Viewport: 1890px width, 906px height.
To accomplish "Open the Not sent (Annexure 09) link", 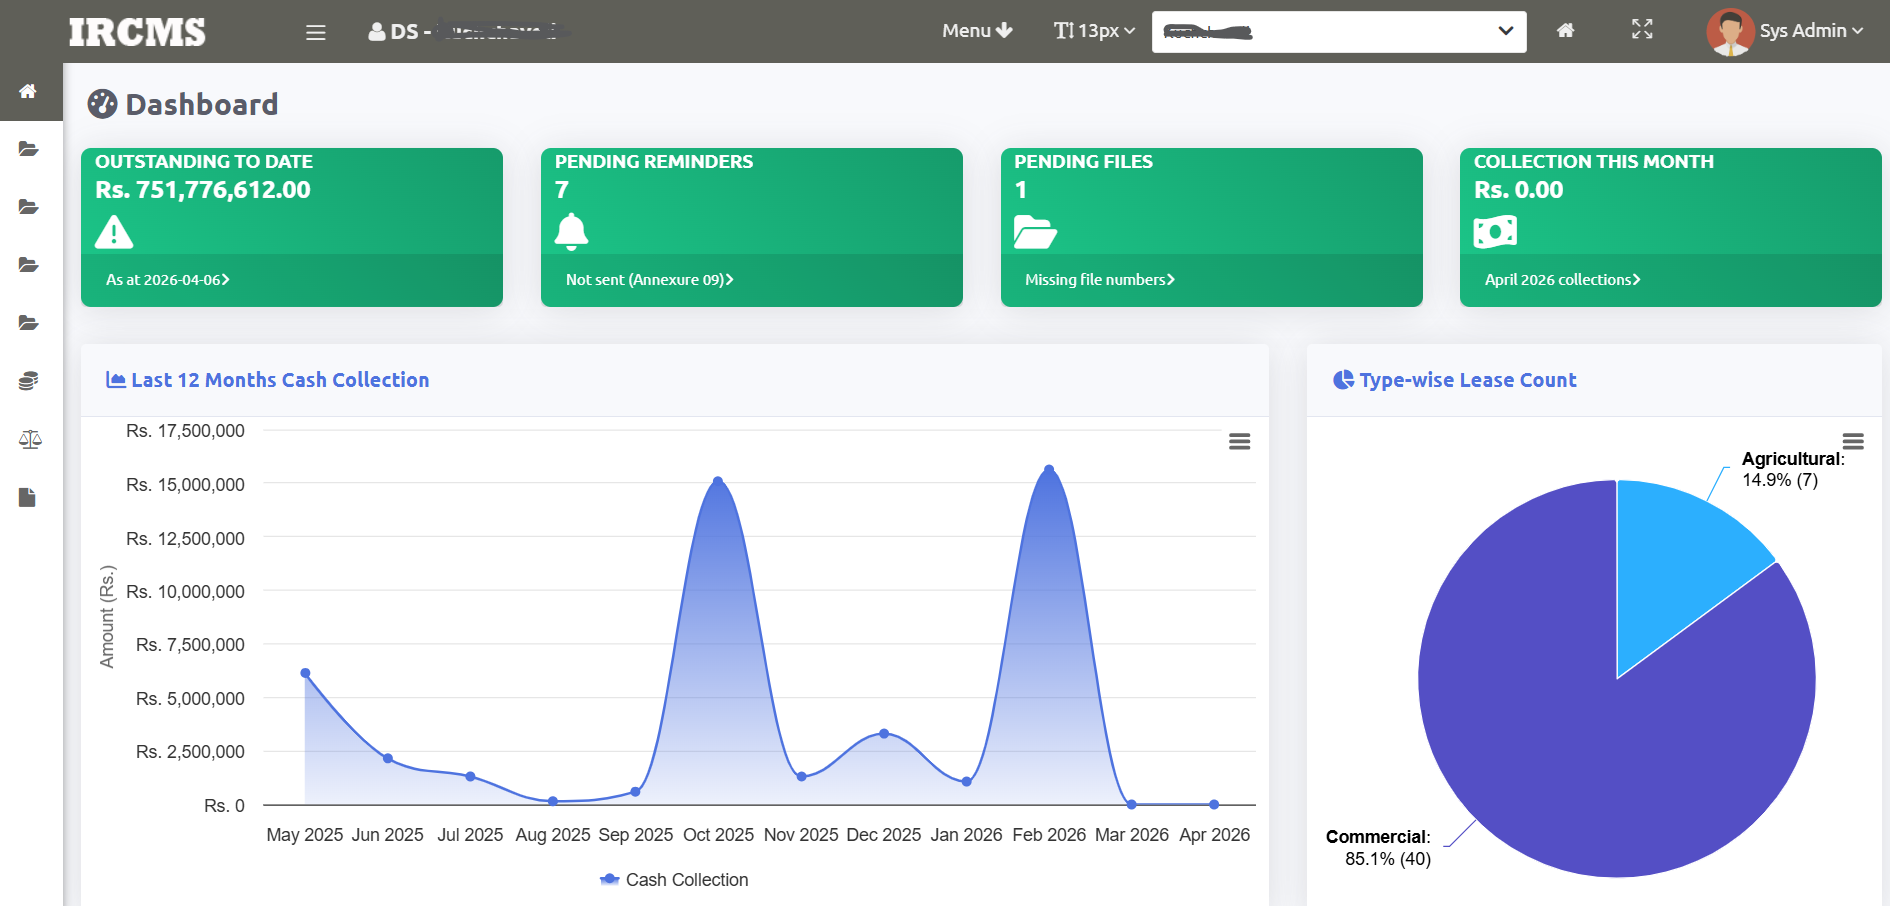I will (649, 280).
